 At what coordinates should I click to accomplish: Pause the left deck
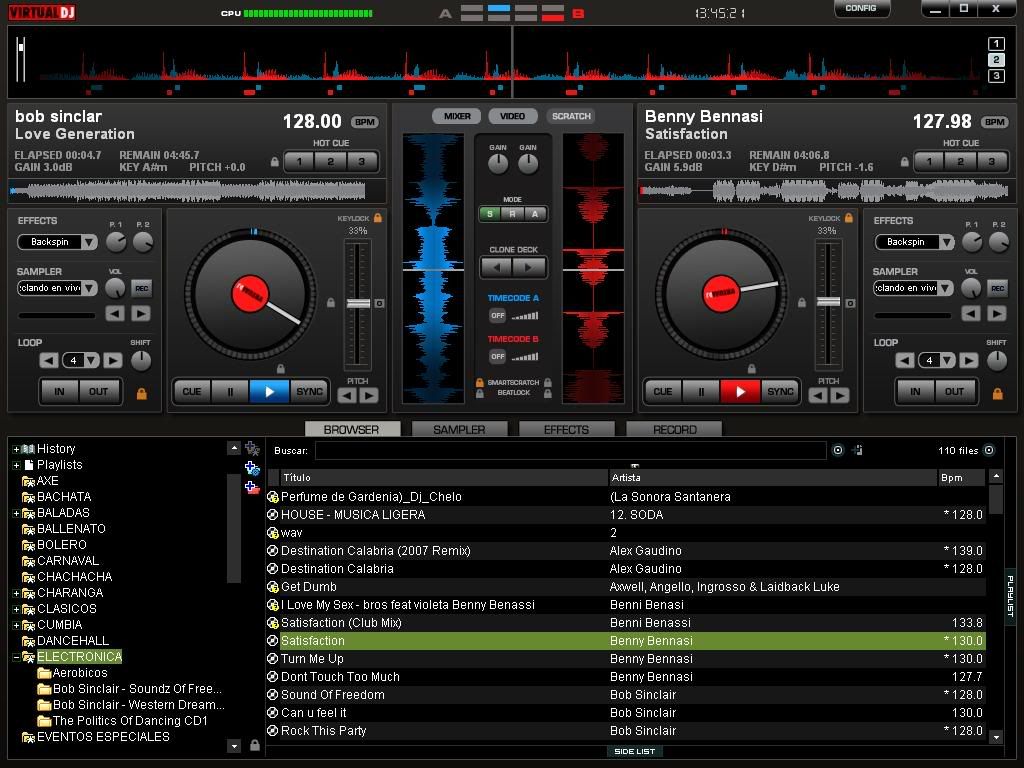point(230,392)
